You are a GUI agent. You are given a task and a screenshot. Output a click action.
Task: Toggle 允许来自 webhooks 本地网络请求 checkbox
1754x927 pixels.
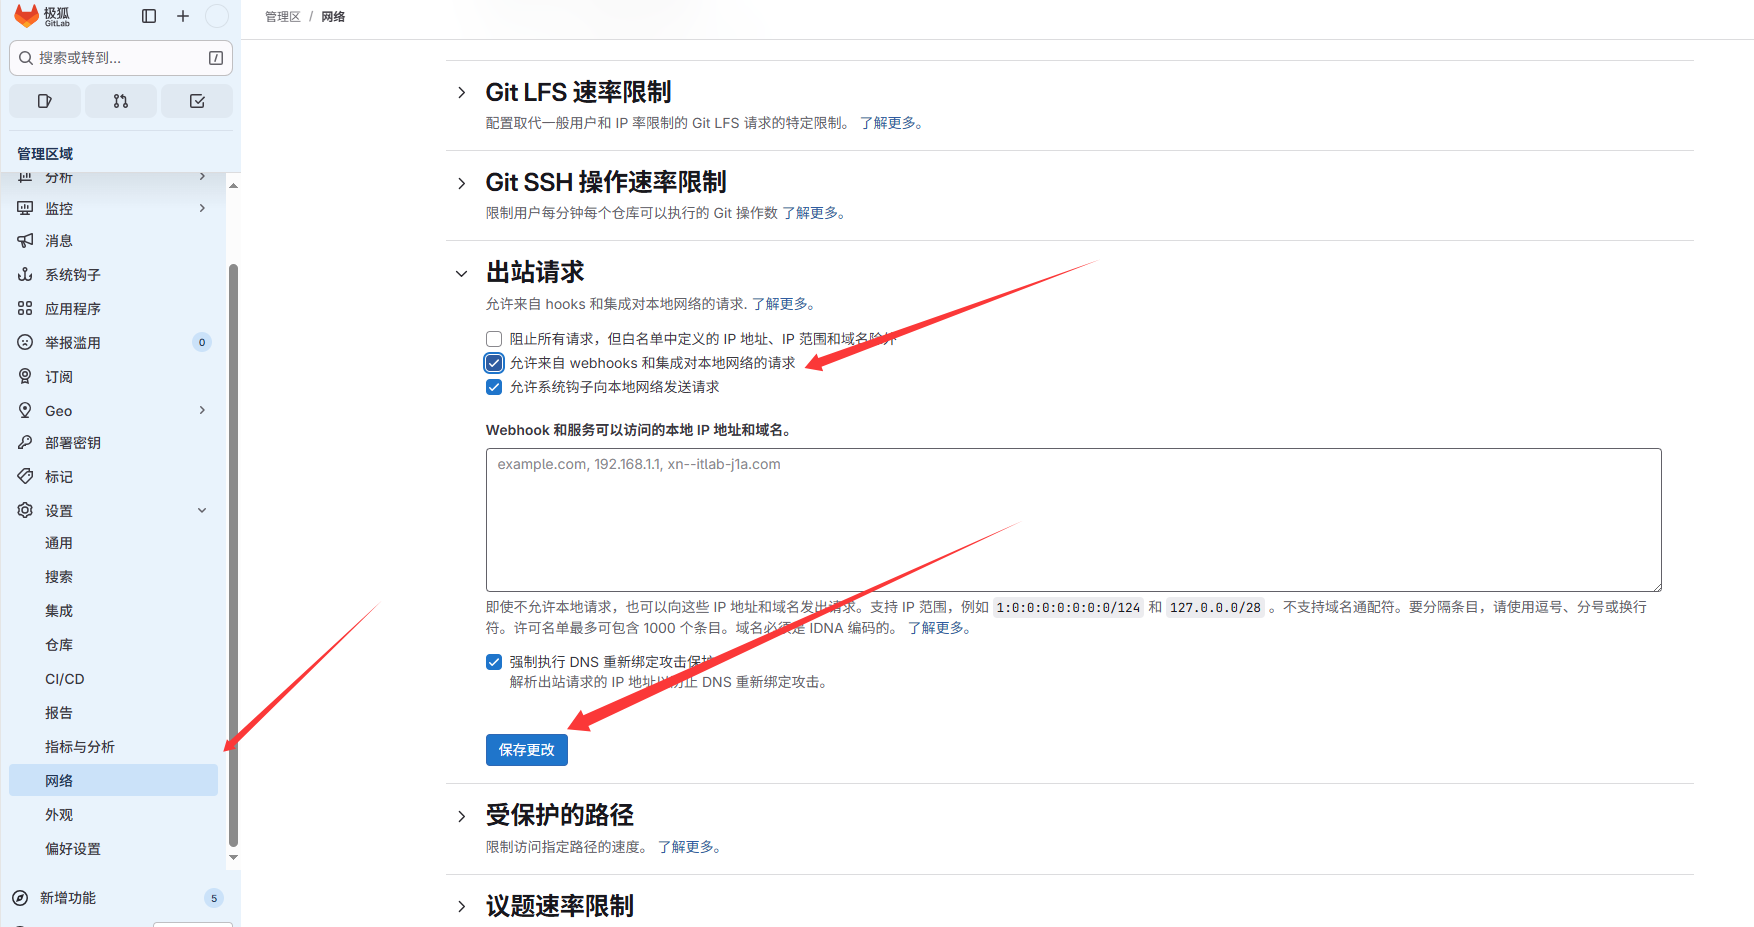[x=494, y=363]
